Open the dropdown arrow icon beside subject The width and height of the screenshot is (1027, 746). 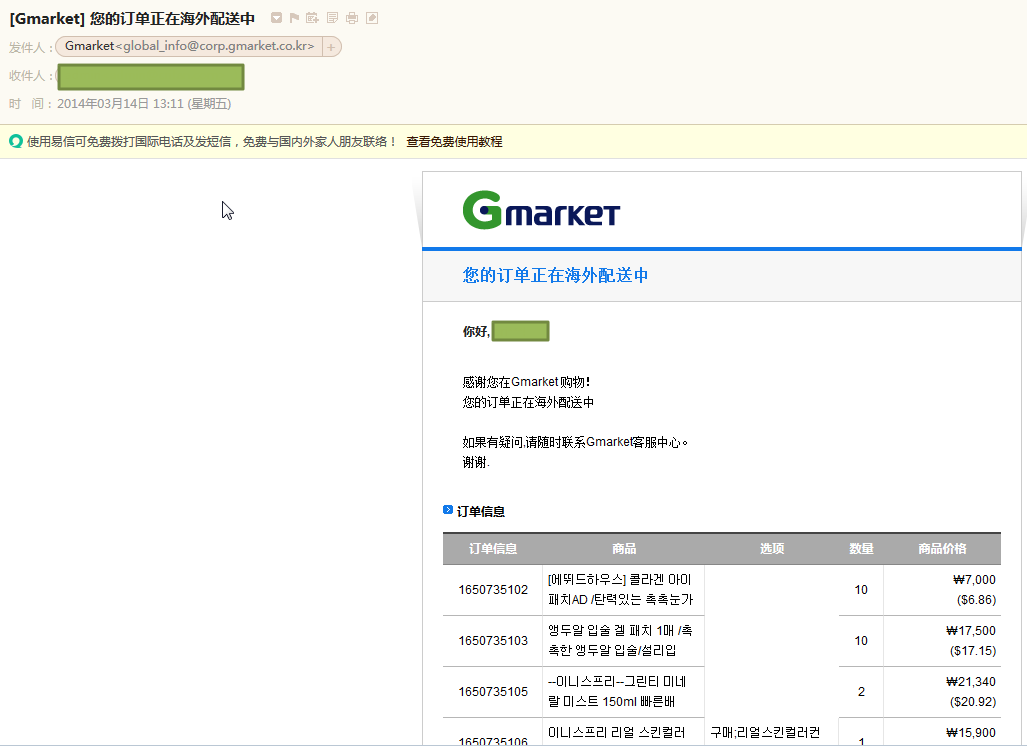coord(276,18)
